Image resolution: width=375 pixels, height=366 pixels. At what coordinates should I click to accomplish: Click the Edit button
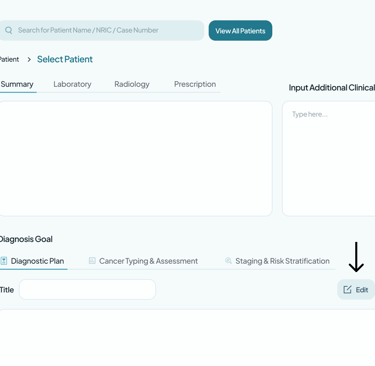pyautogui.click(x=356, y=289)
